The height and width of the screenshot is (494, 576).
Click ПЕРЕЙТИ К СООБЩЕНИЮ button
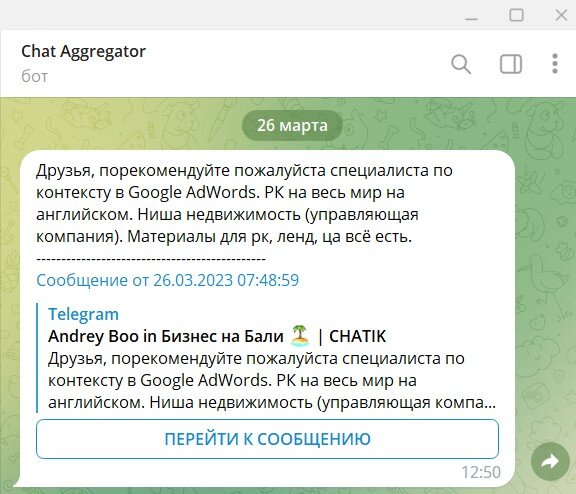(x=267, y=439)
